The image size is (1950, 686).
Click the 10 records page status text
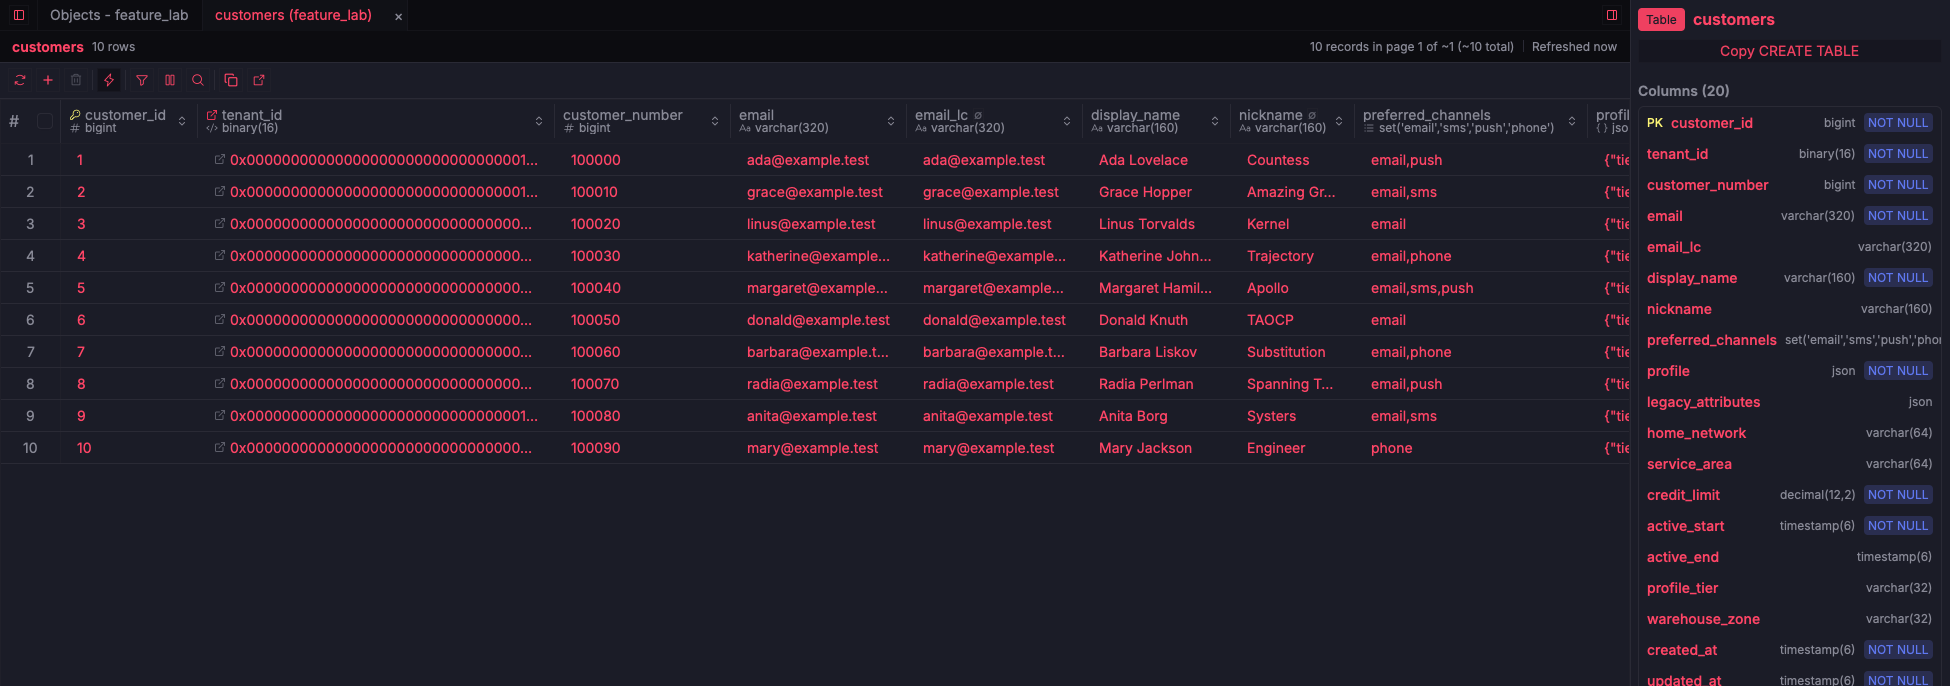pos(1411,47)
